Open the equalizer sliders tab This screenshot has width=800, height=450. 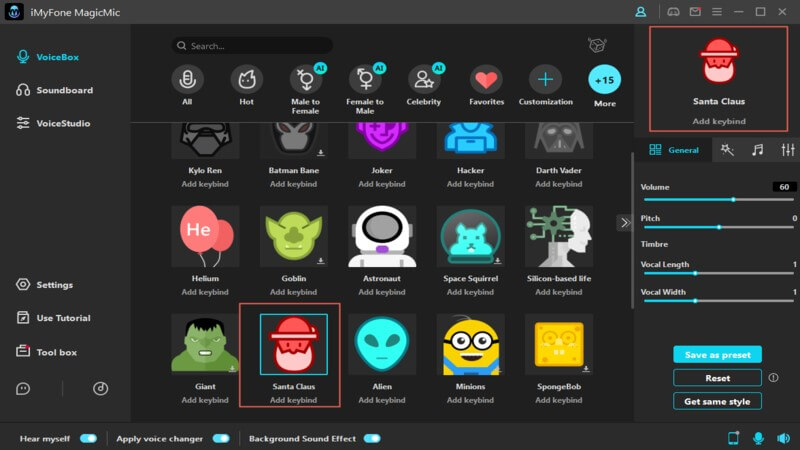(x=788, y=149)
